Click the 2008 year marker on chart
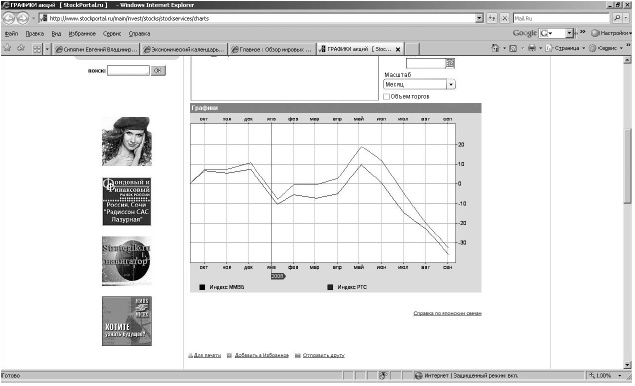 (278, 276)
